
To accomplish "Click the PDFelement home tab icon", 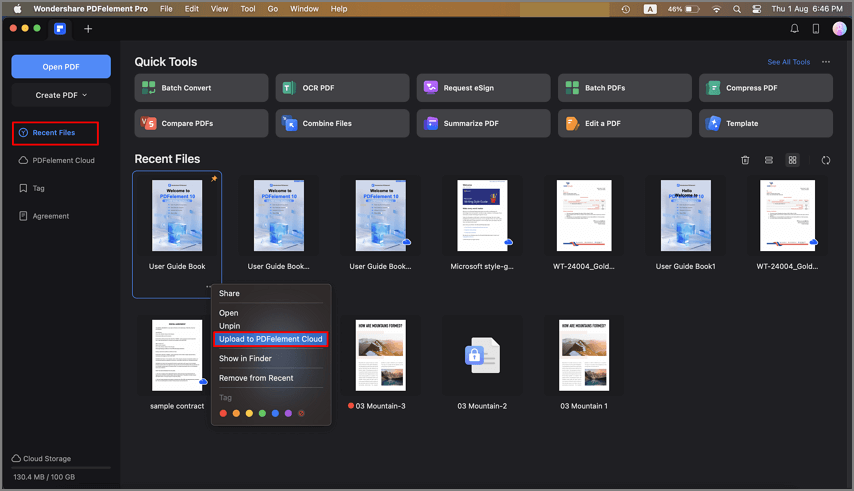I will click(60, 29).
